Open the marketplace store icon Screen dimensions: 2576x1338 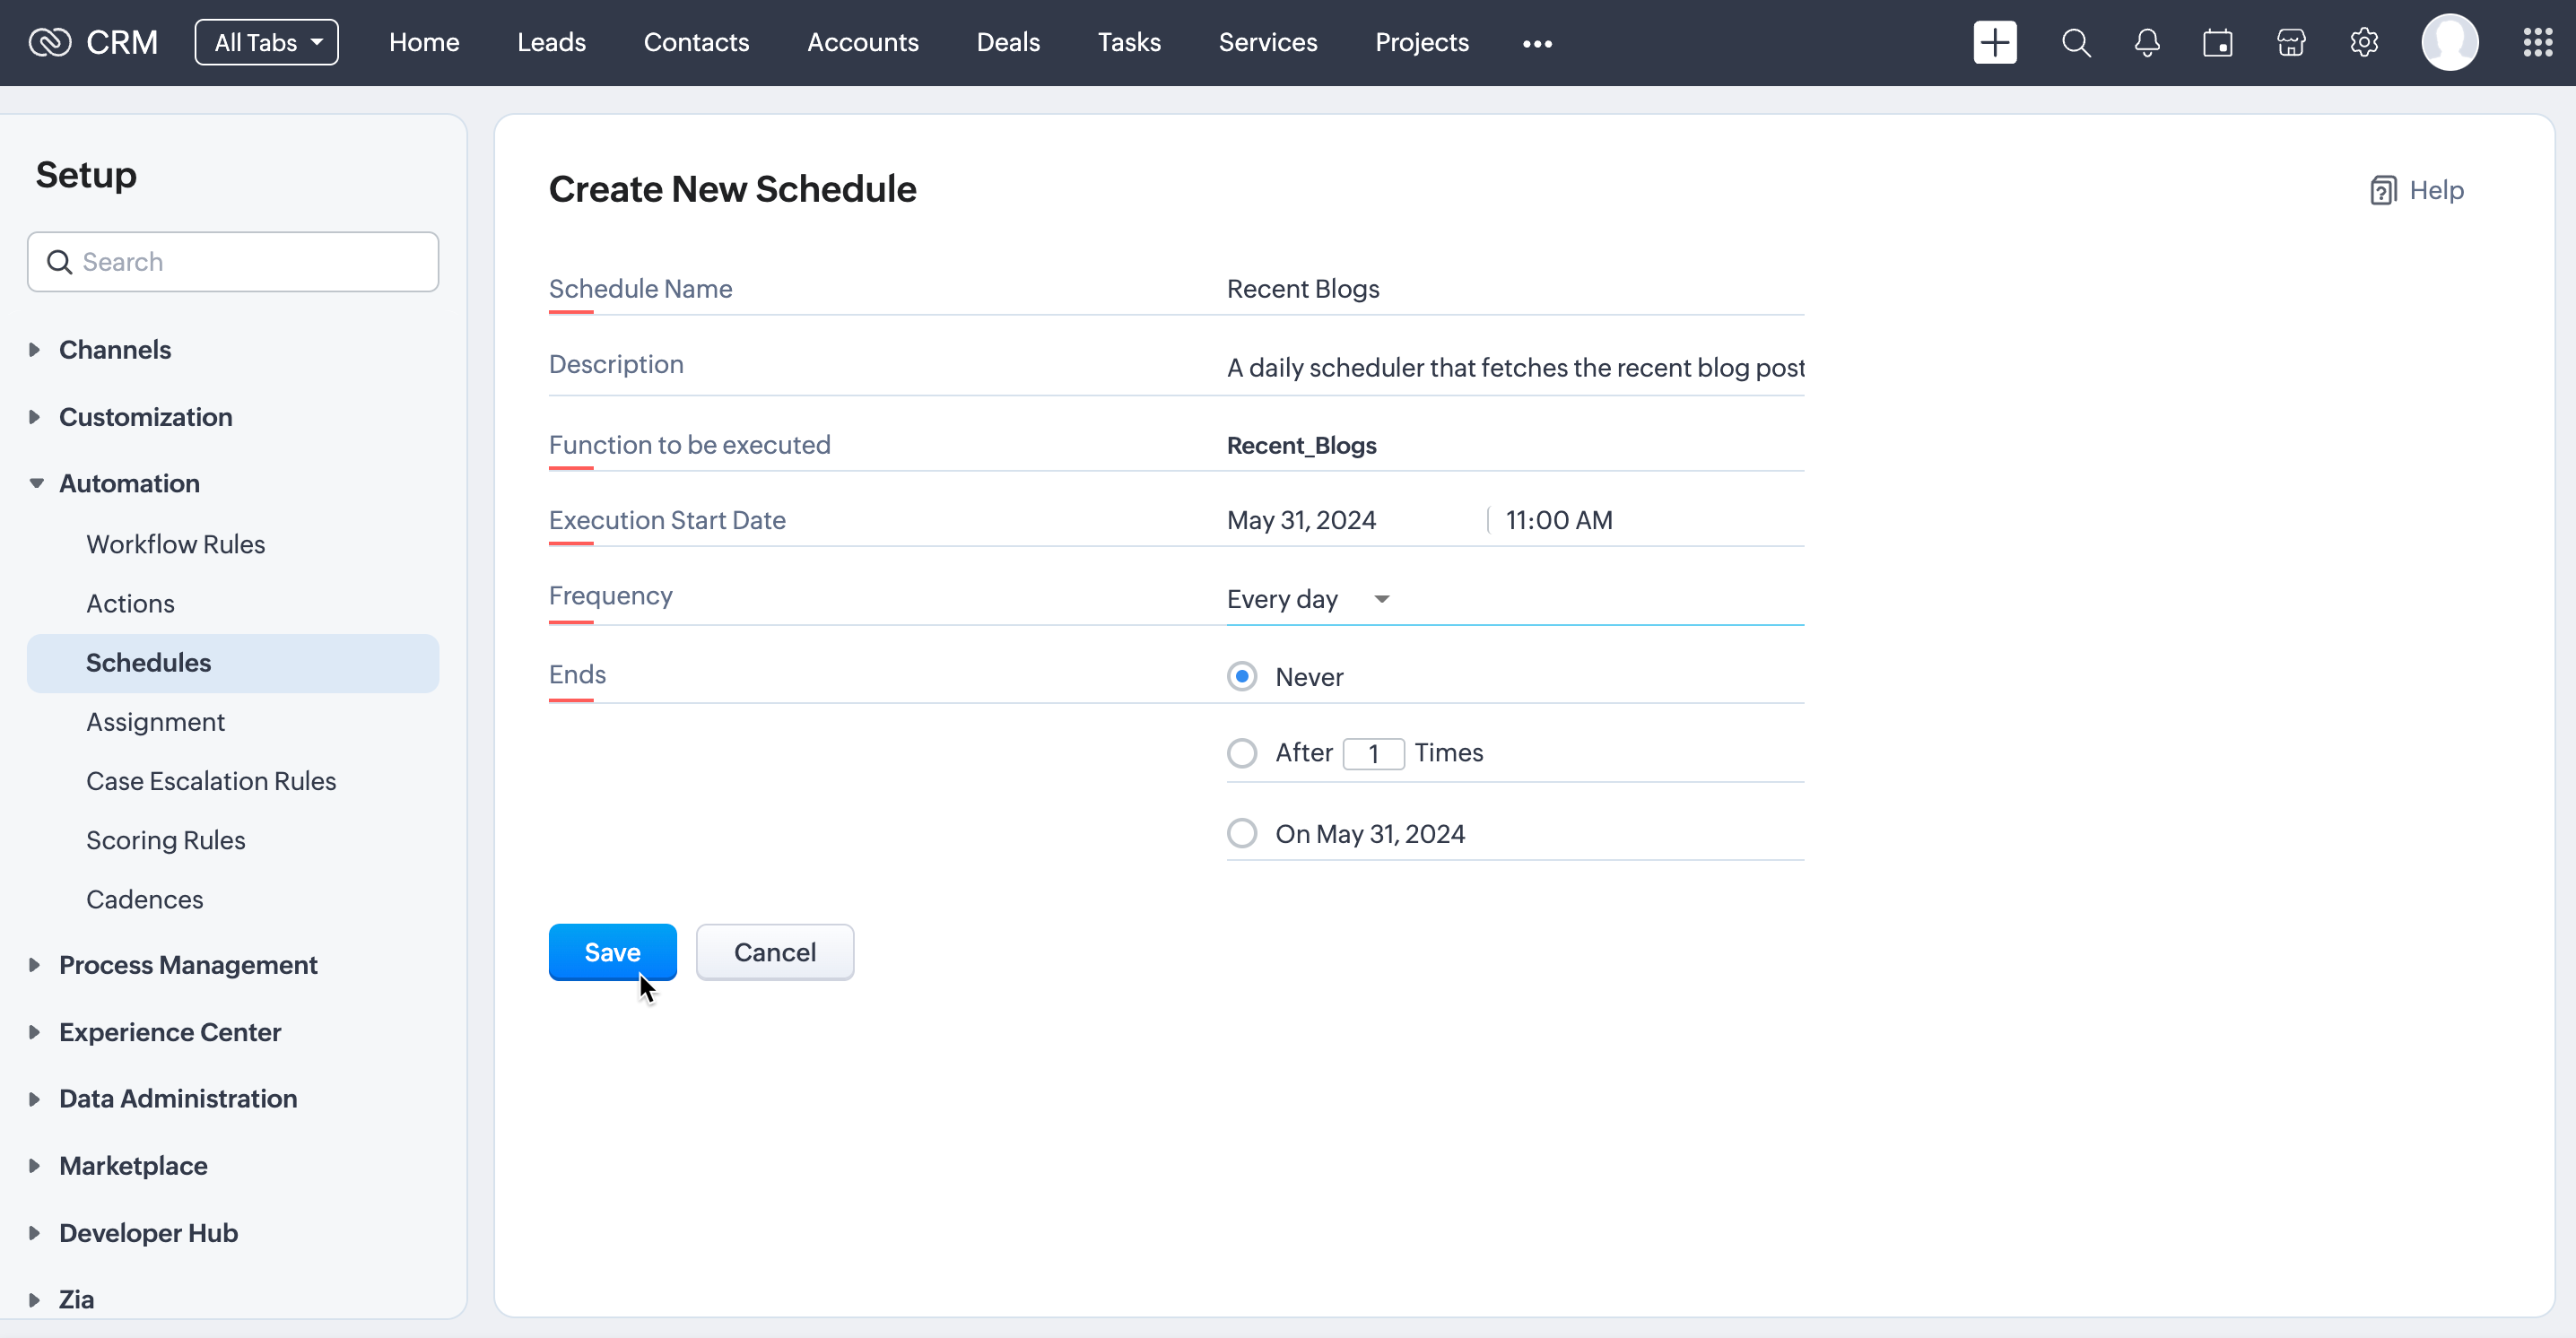tap(2290, 43)
